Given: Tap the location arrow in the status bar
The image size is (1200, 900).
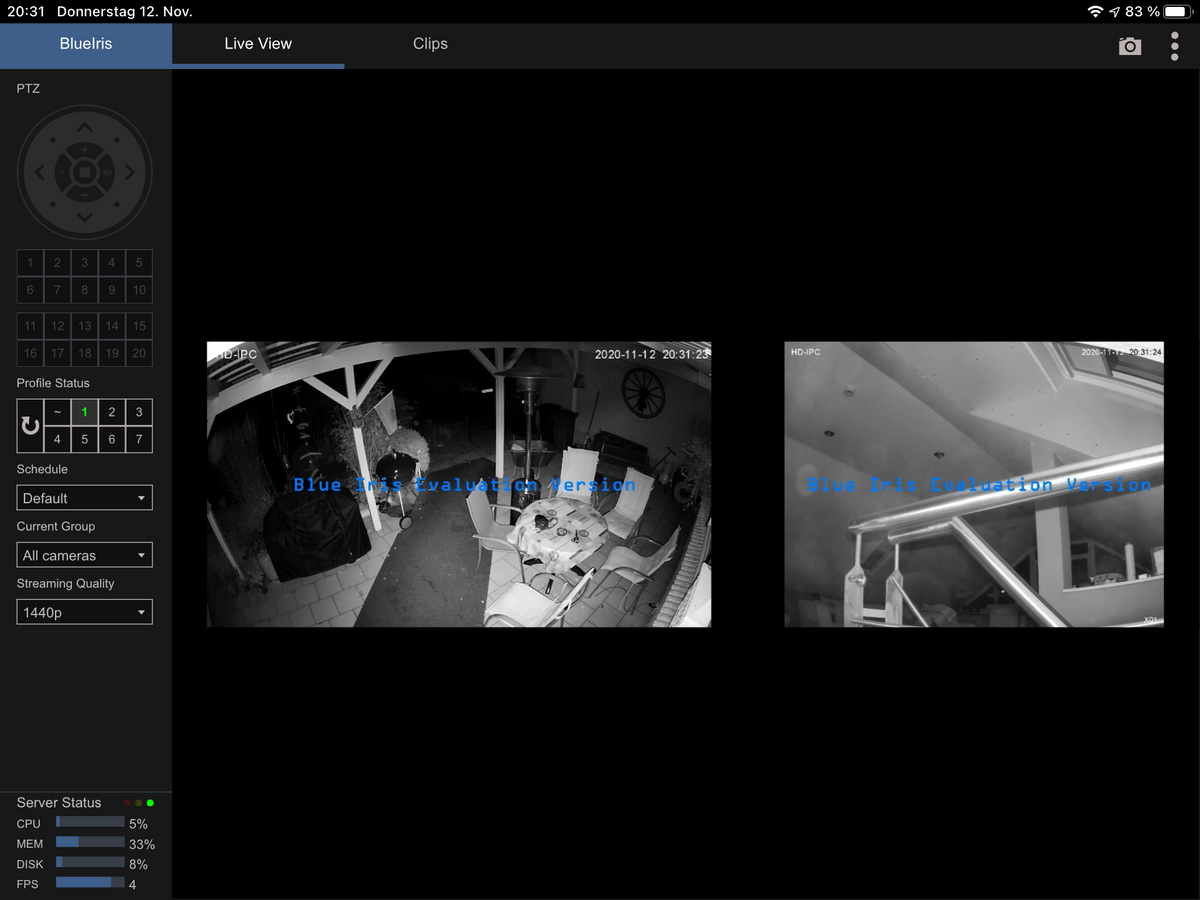Looking at the screenshot, I should coord(1115,12).
